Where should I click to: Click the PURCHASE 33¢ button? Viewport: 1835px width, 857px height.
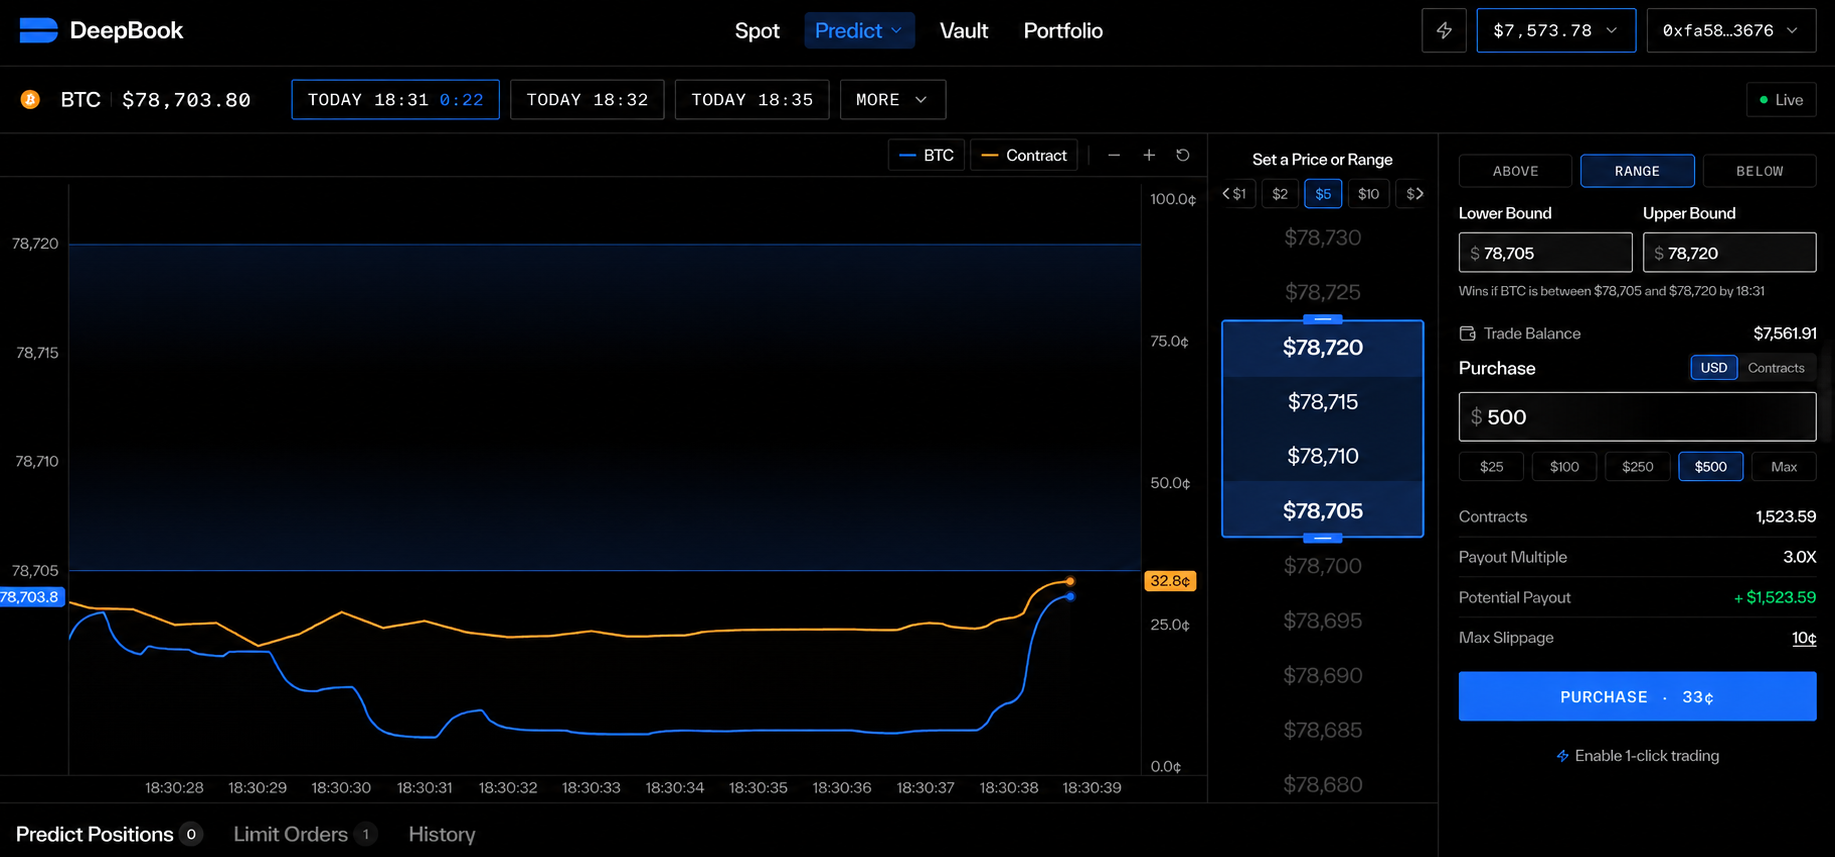[x=1637, y=696]
